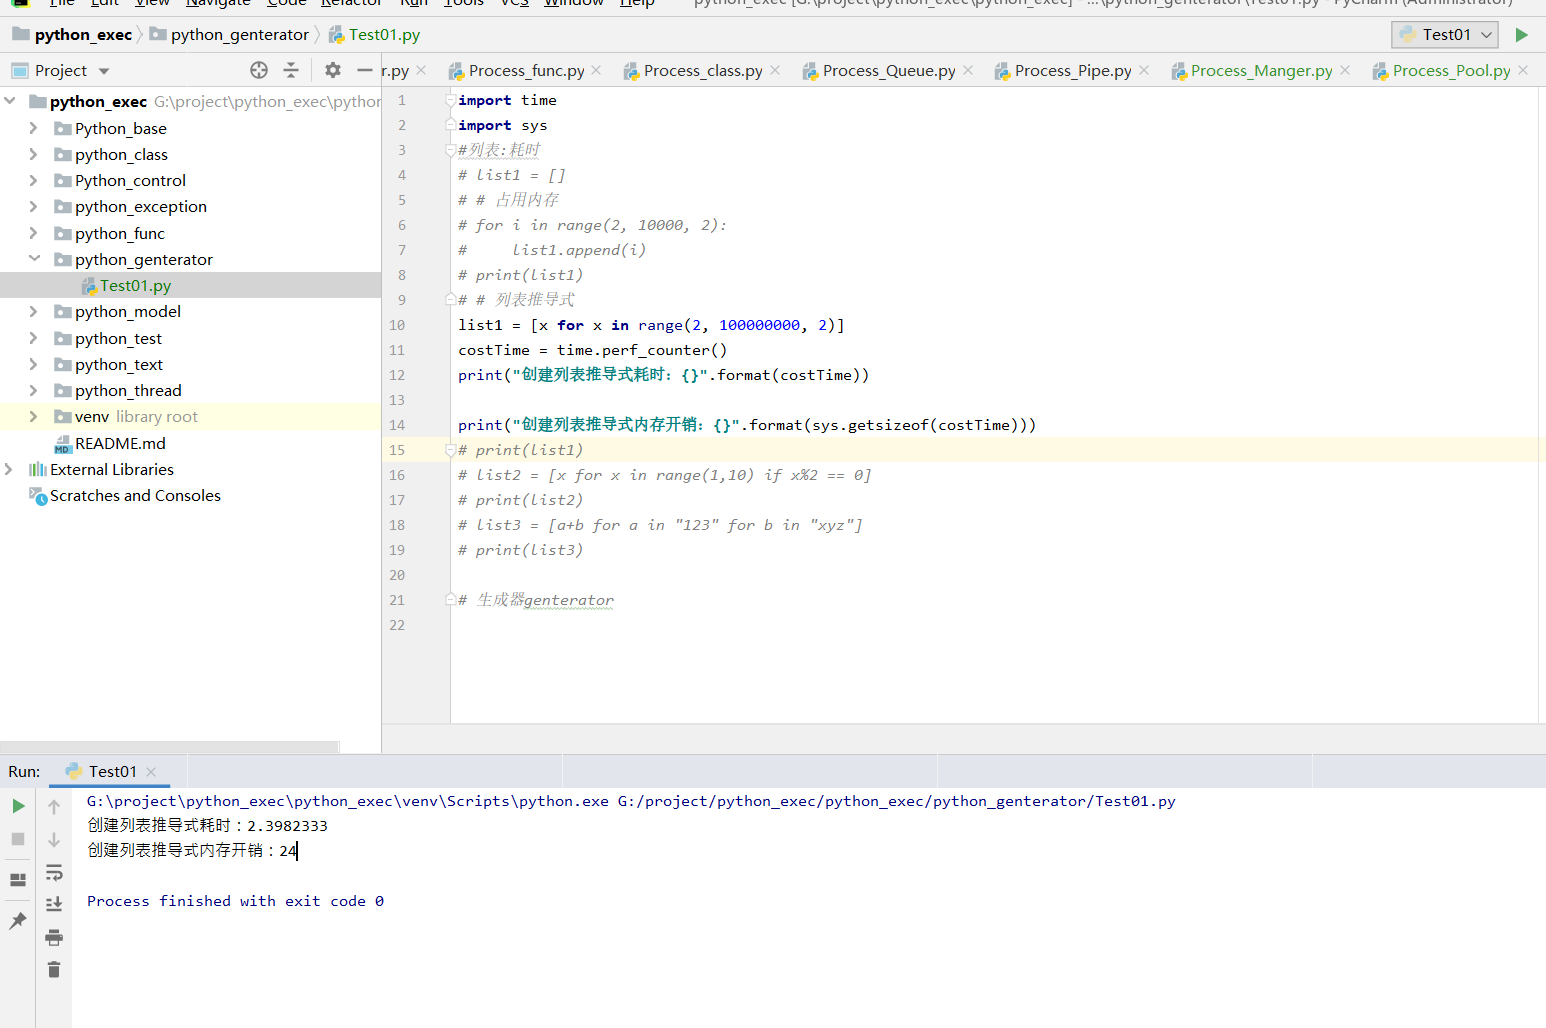Screen dimensions: 1546x1028
Task: Toggle scroll to end in Run console
Action: pos(54,904)
